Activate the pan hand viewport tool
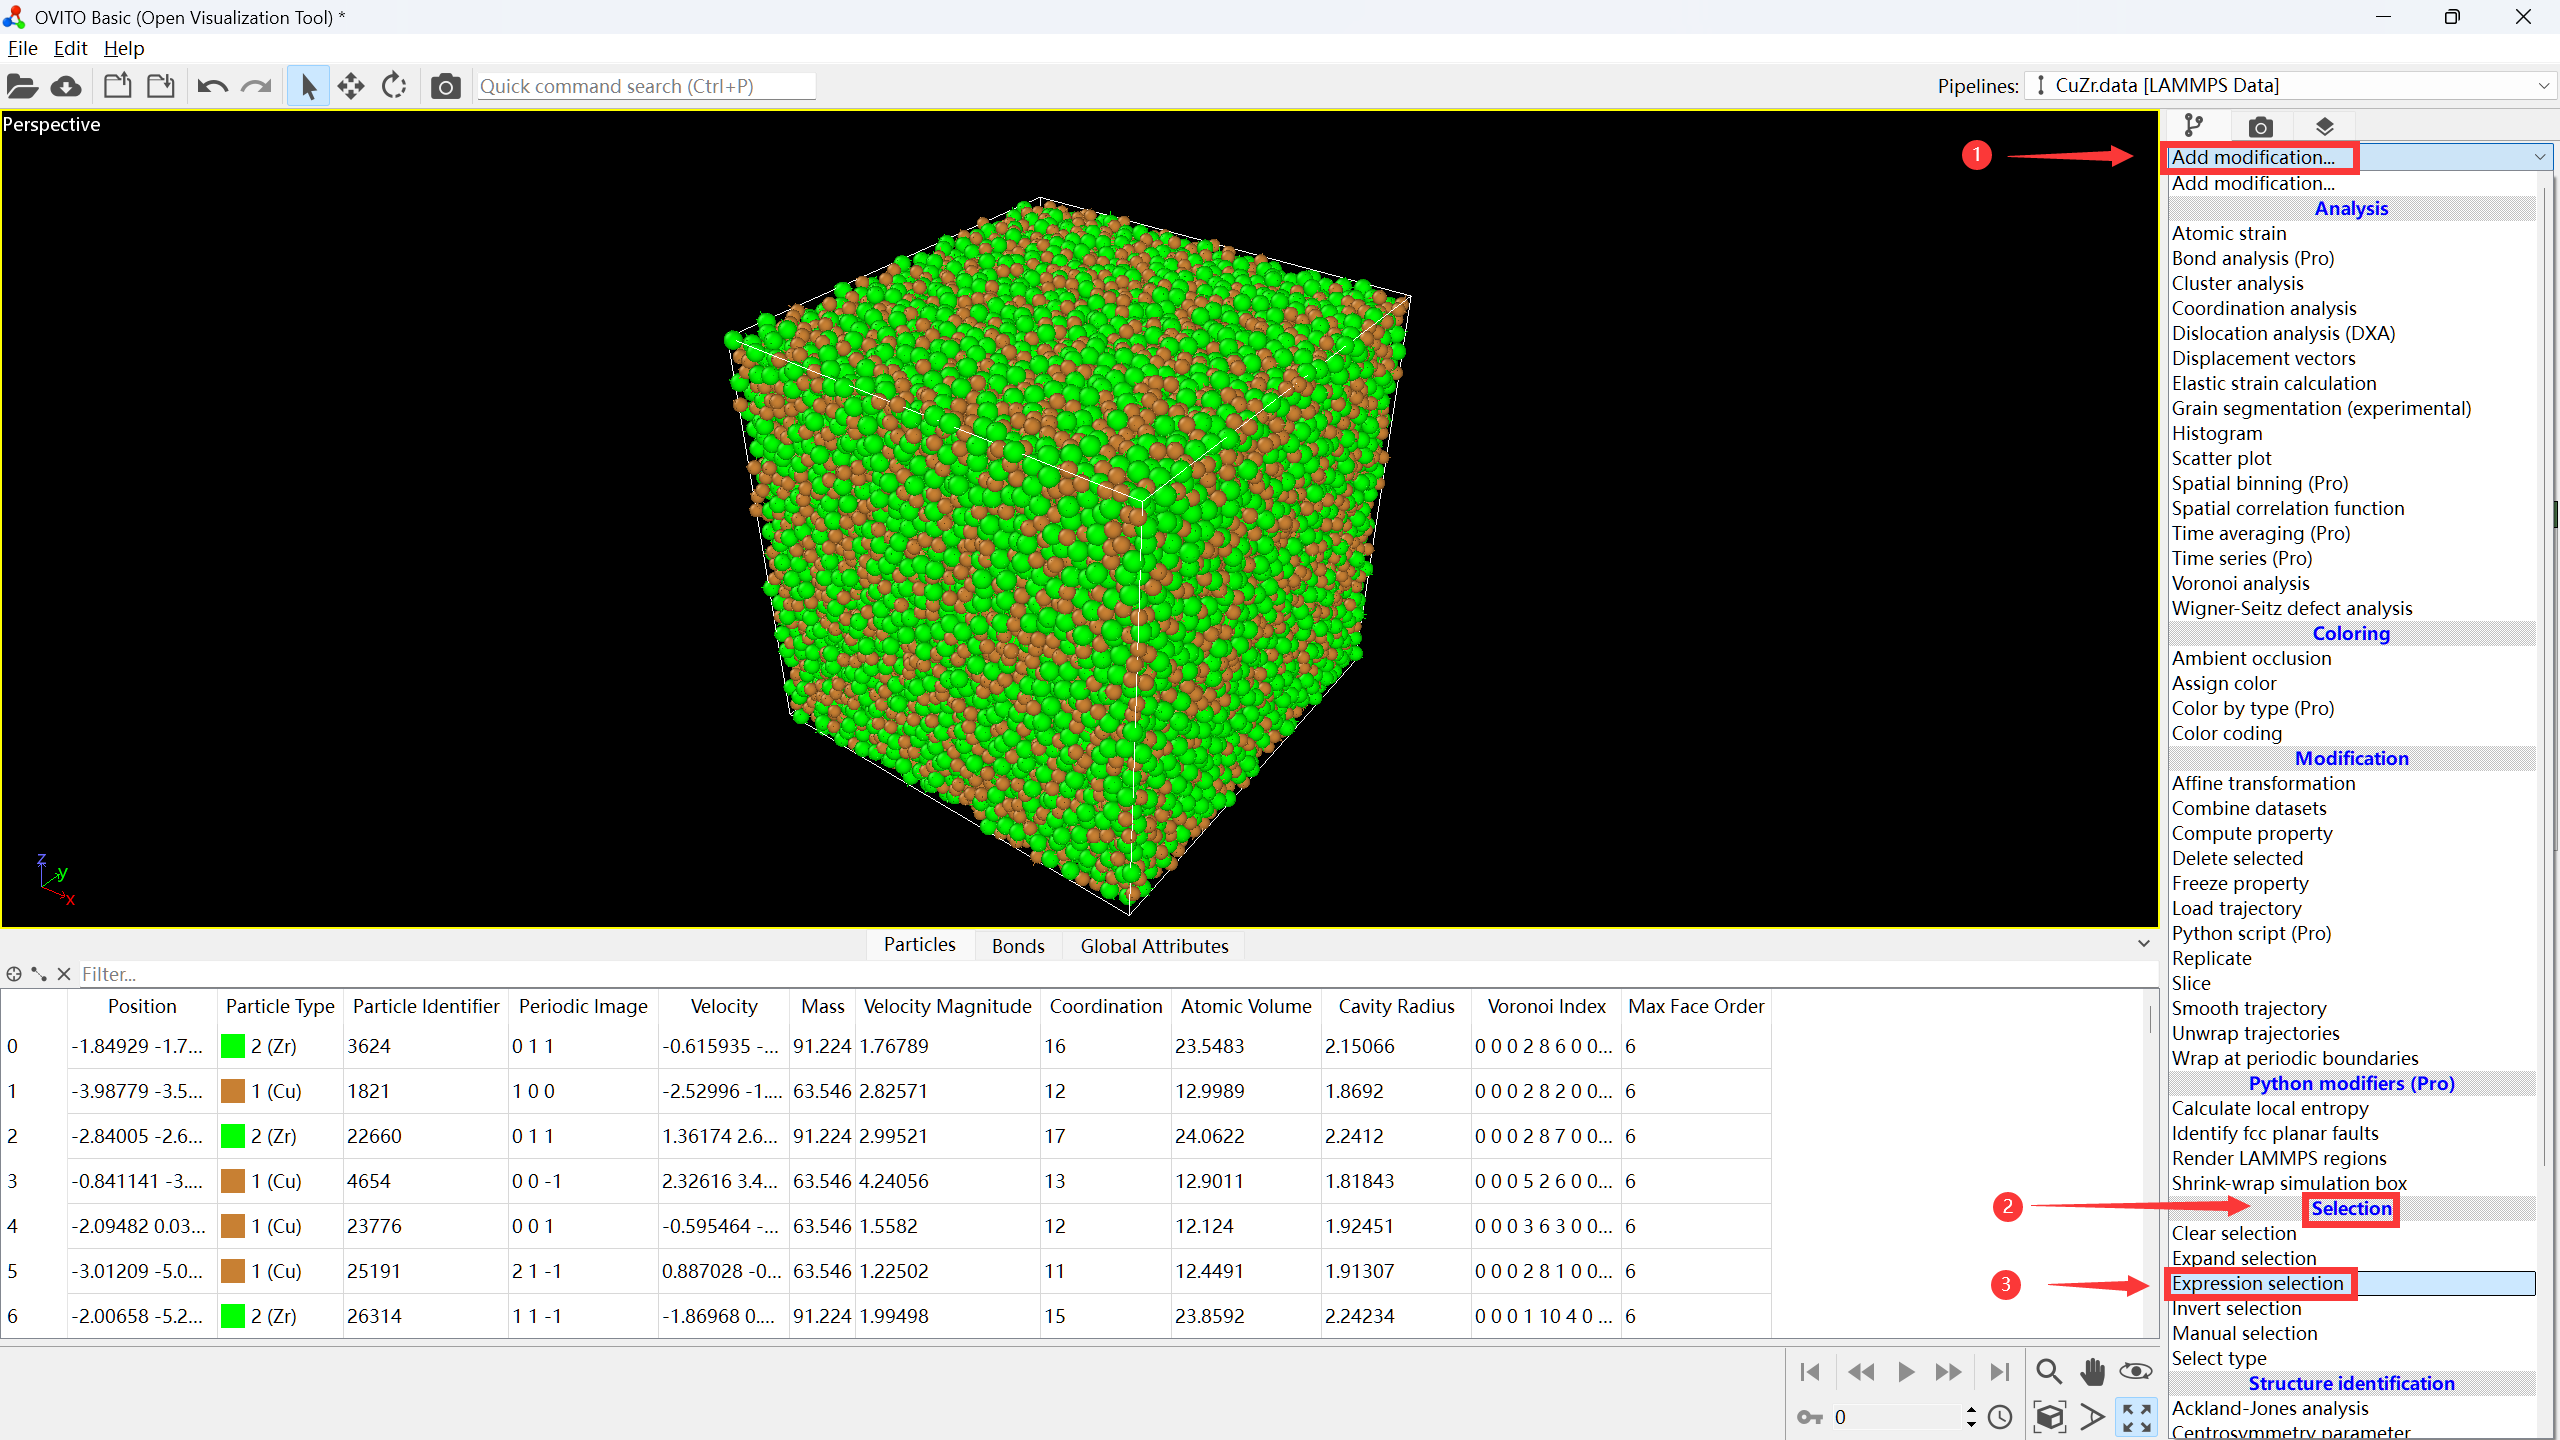The height and width of the screenshot is (1440, 2560). (2092, 1371)
